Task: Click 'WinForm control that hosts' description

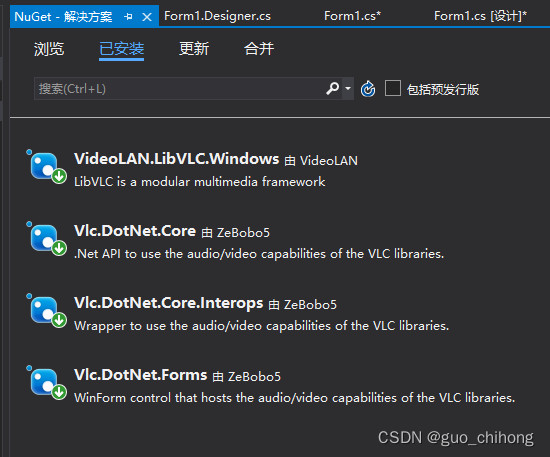Action: point(295,398)
